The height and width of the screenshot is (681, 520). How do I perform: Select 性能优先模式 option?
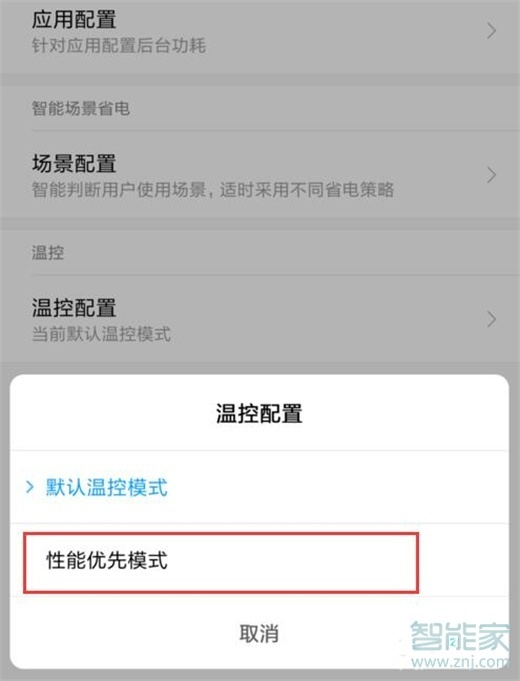259,560
